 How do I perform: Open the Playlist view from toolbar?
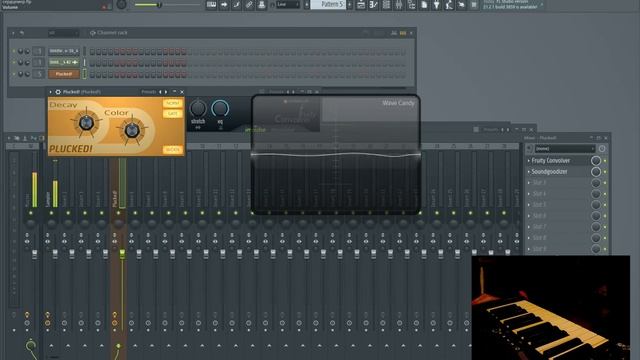click(x=361, y=5)
